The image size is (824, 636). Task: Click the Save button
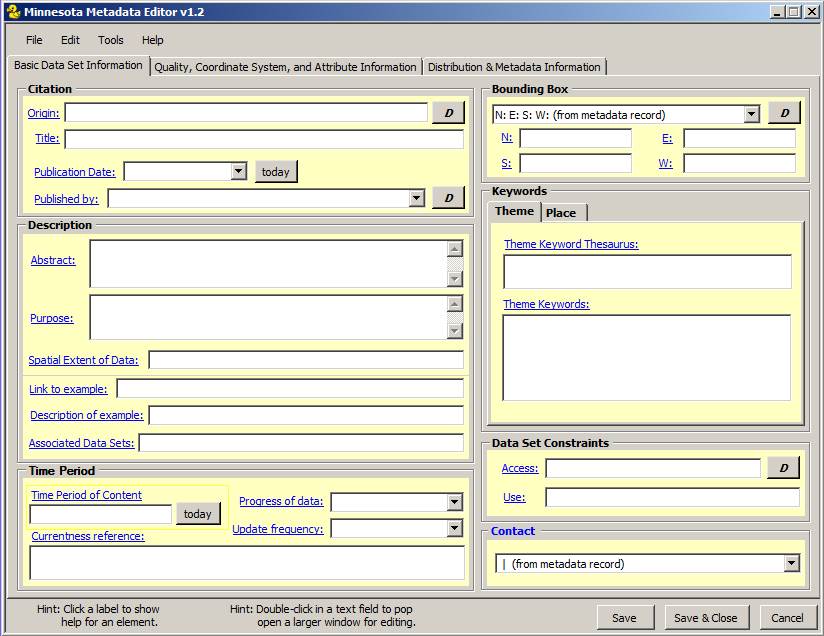(x=624, y=618)
